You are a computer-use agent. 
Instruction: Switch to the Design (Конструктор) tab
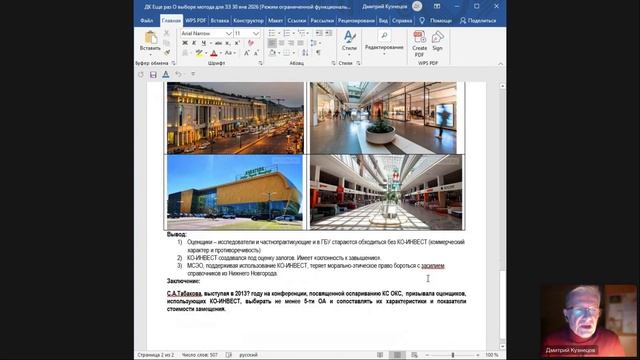(248, 20)
